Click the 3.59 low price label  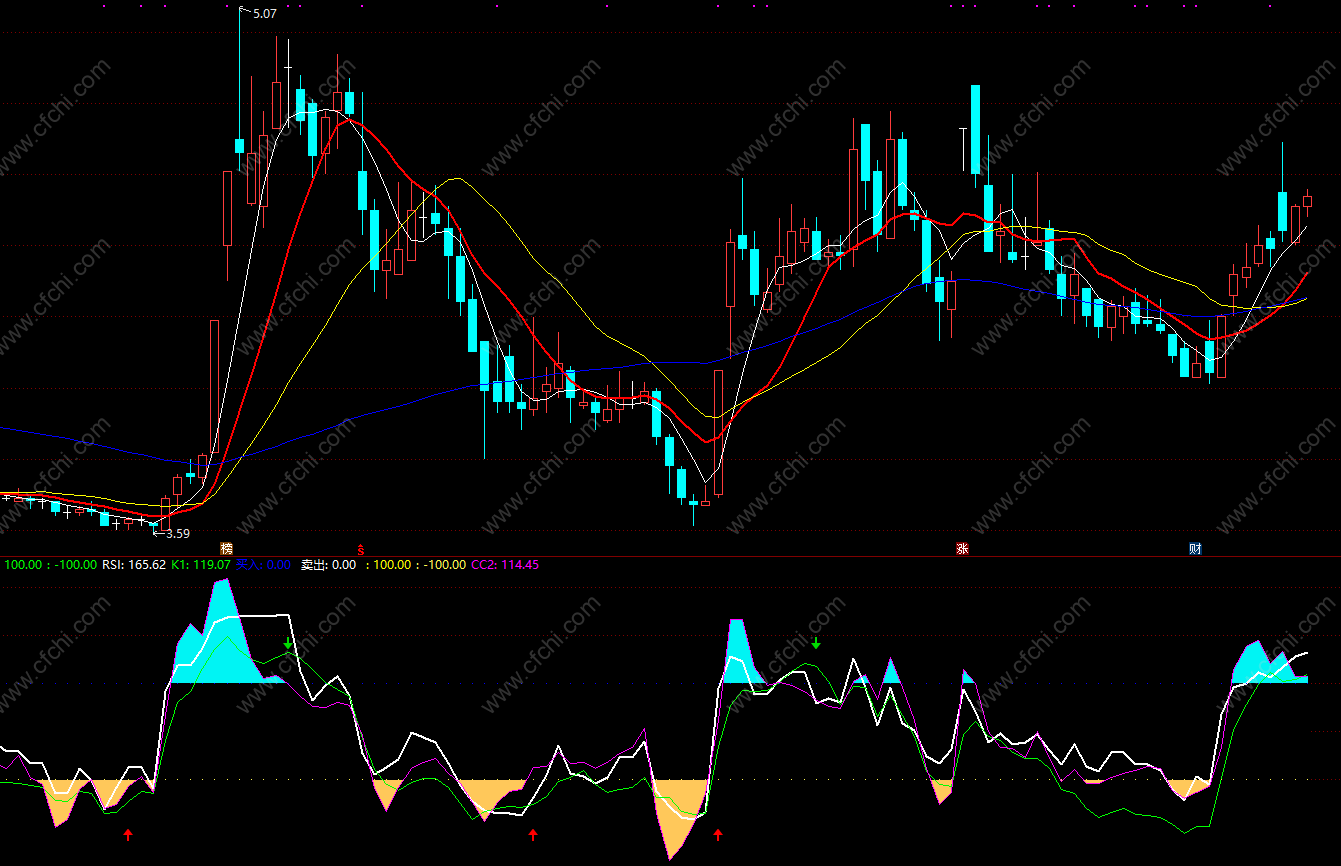pos(178,534)
